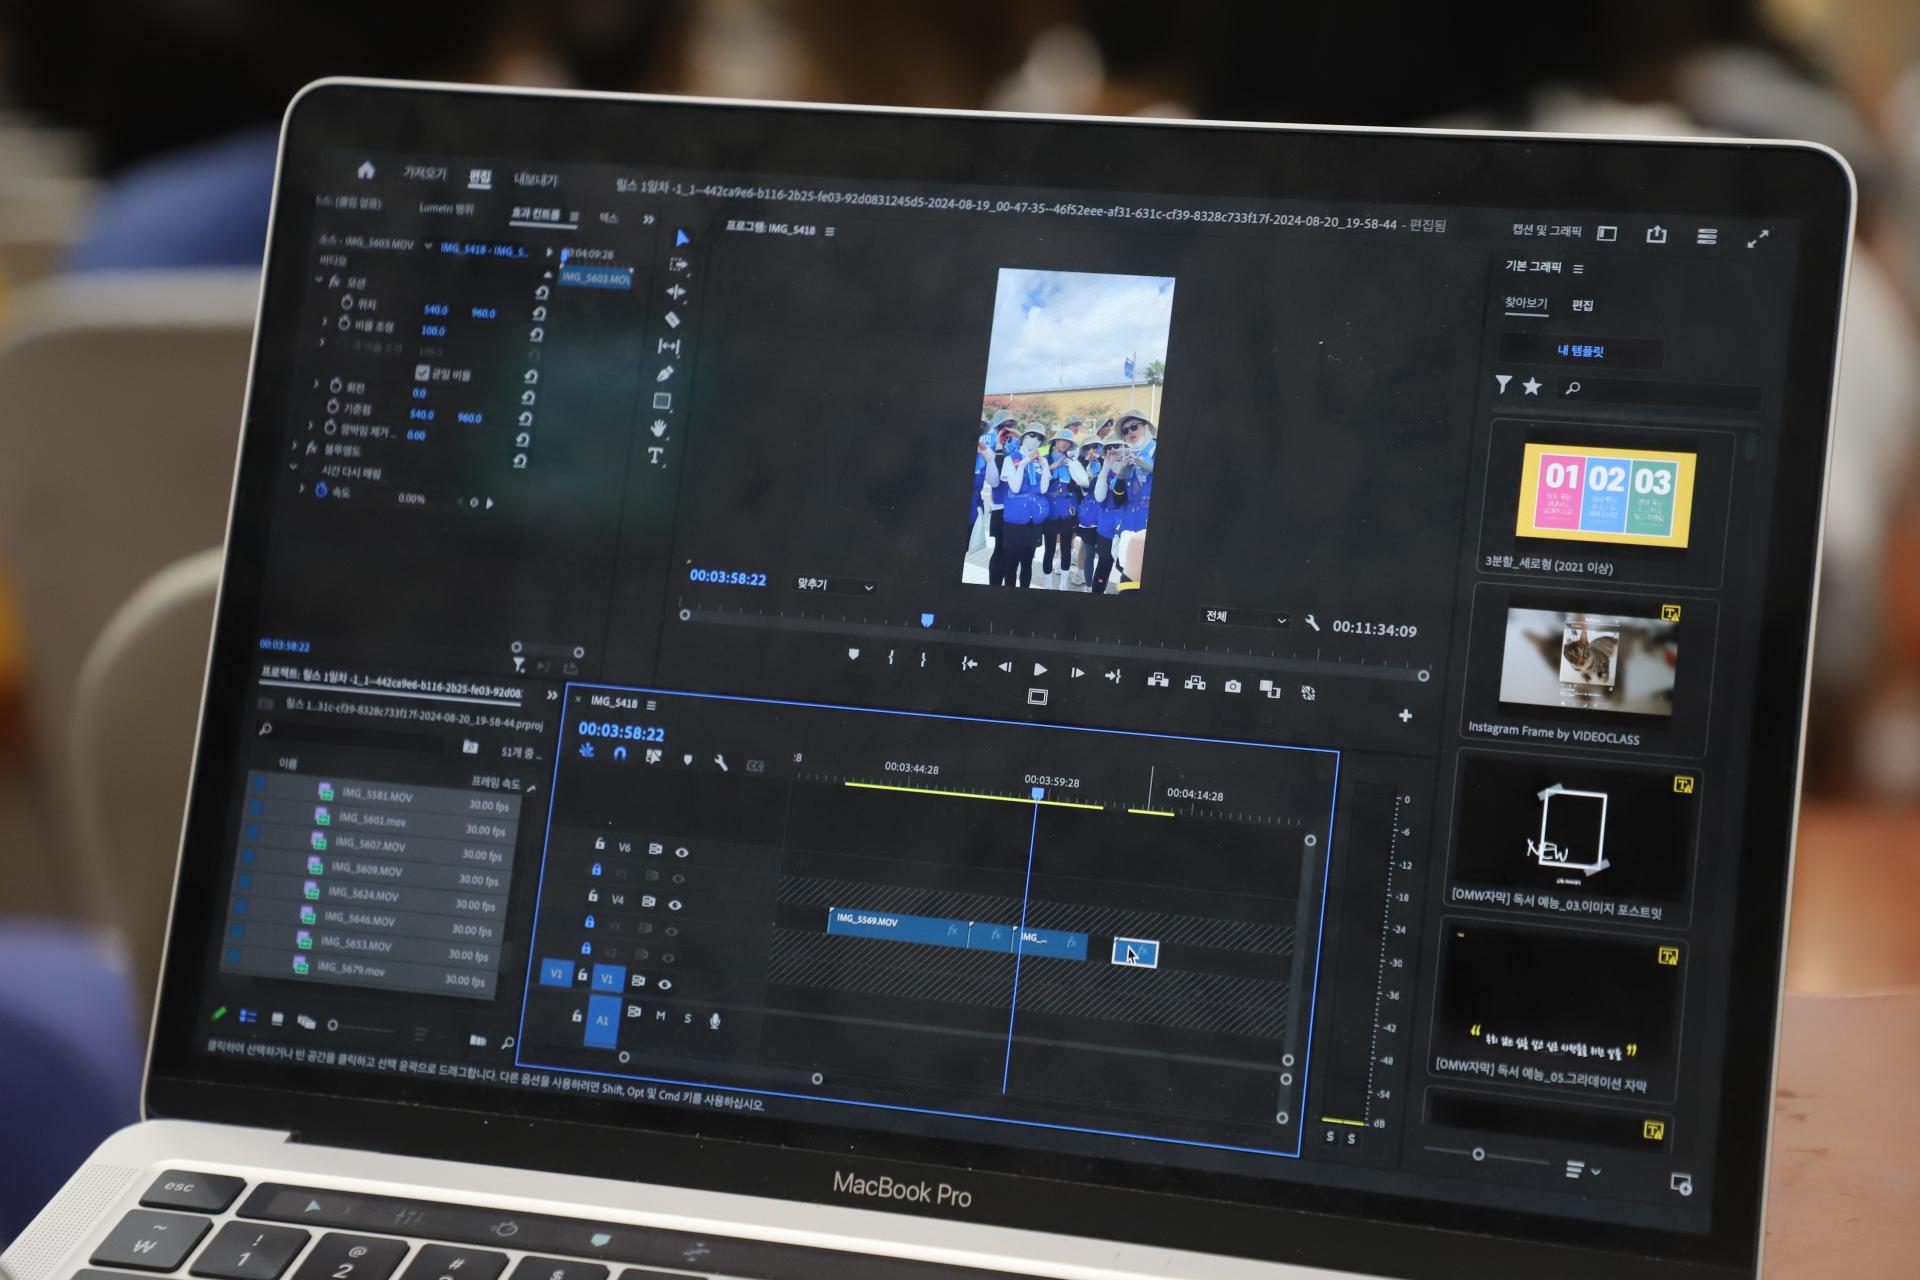Toggle nest-as-sequence insert button
This screenshot has height=1280, width=1920.
coord(587,750)
